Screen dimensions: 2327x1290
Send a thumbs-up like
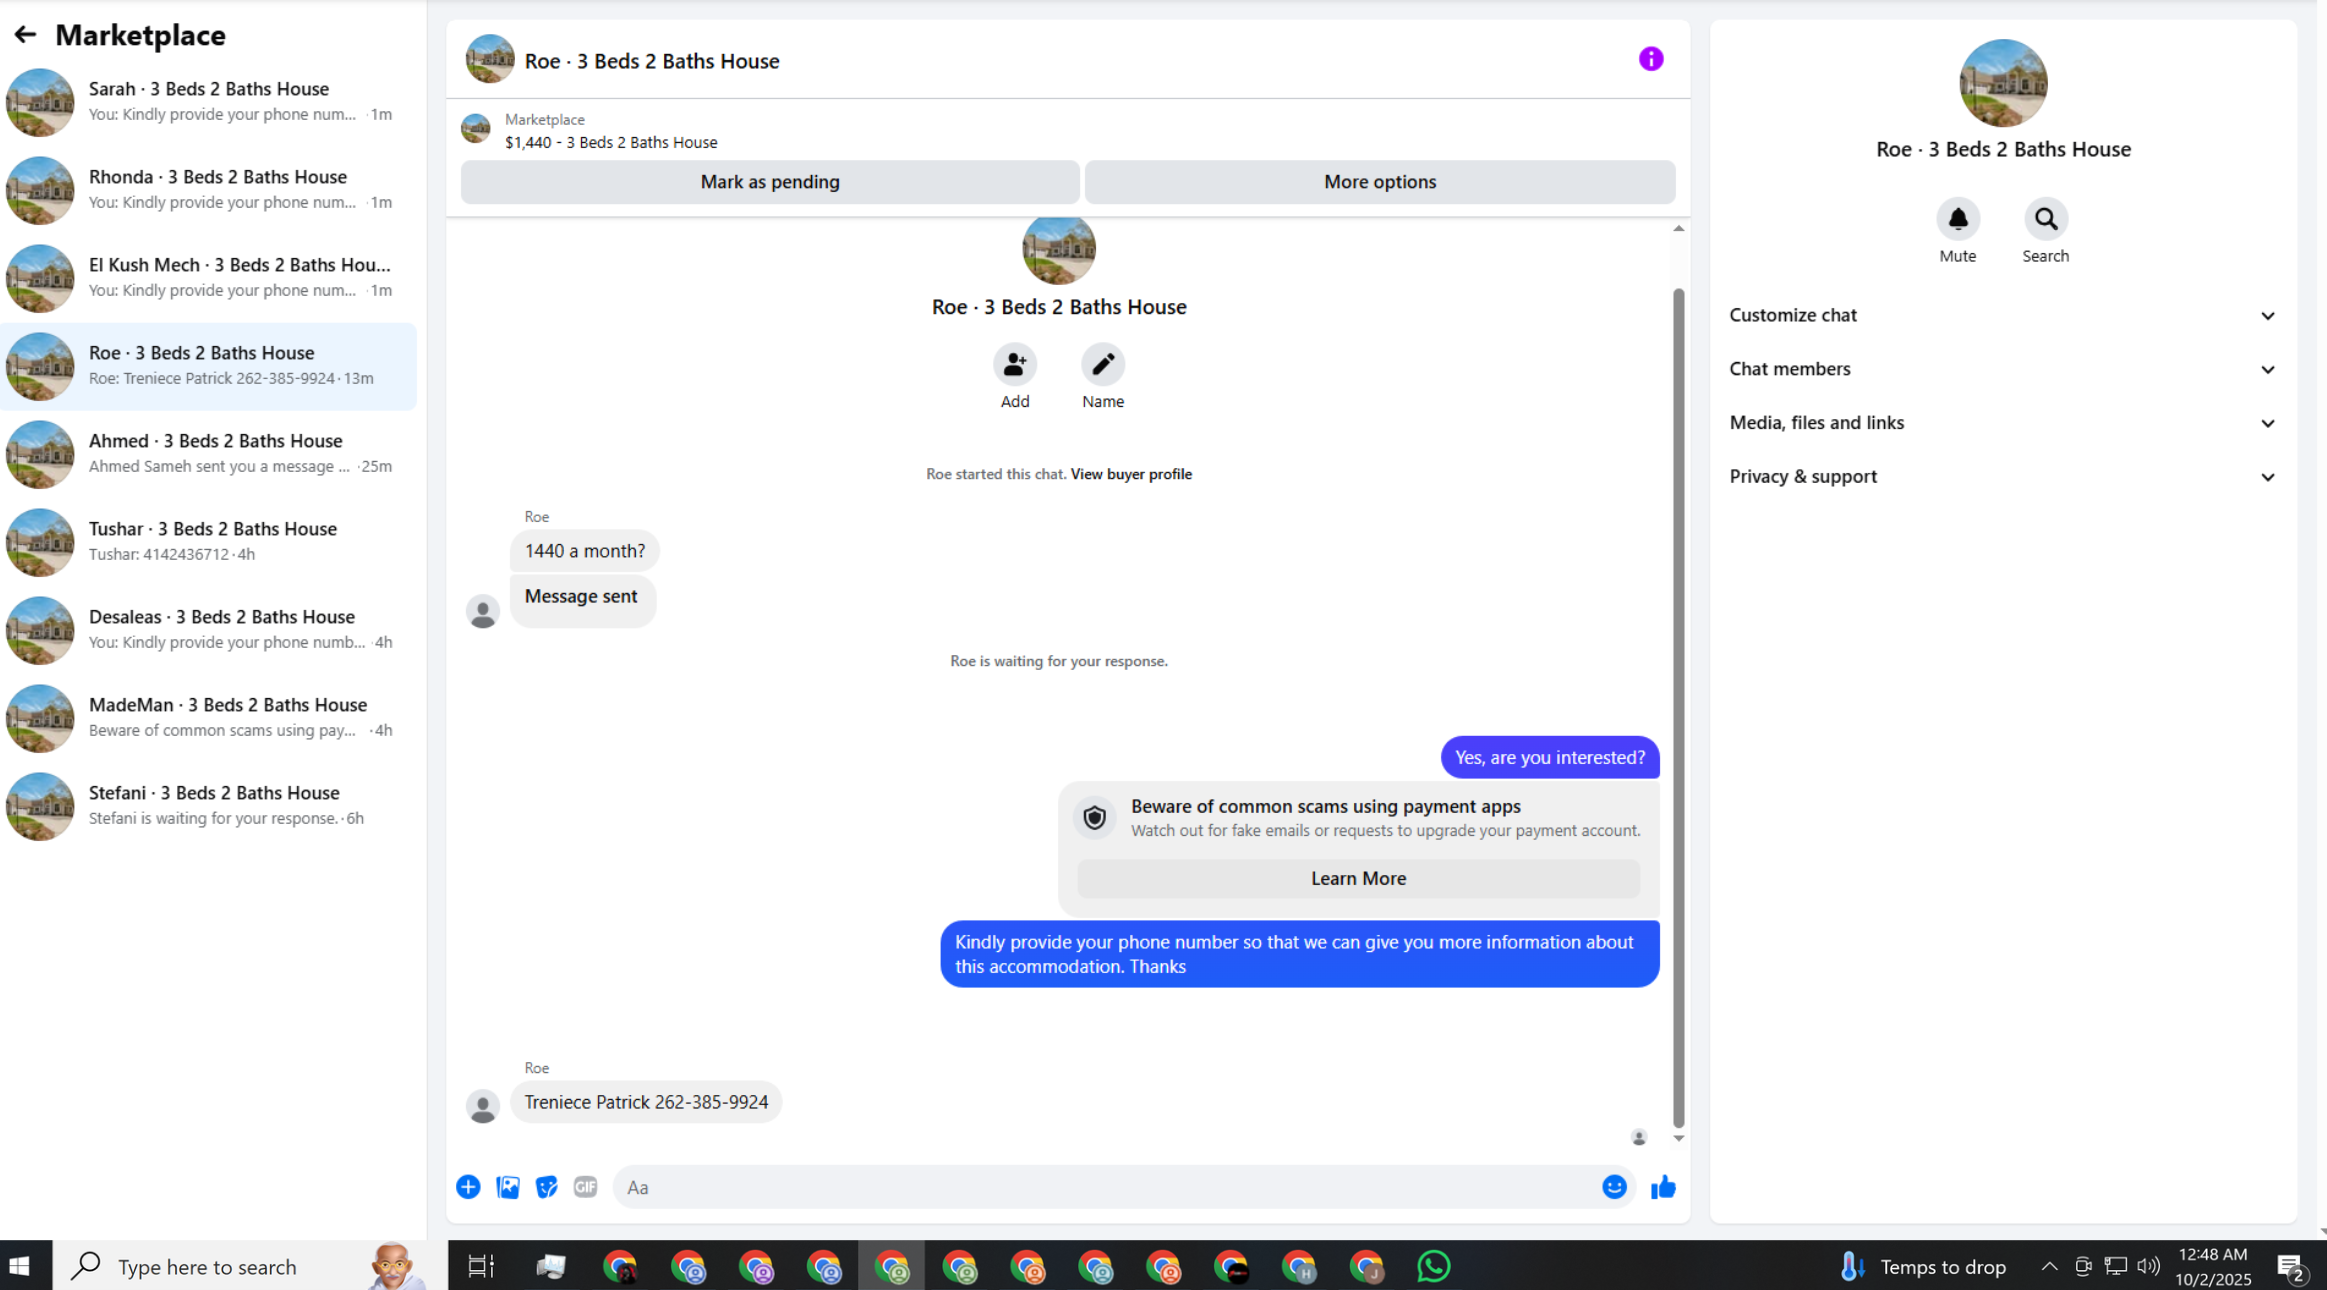(1663, 1187)
